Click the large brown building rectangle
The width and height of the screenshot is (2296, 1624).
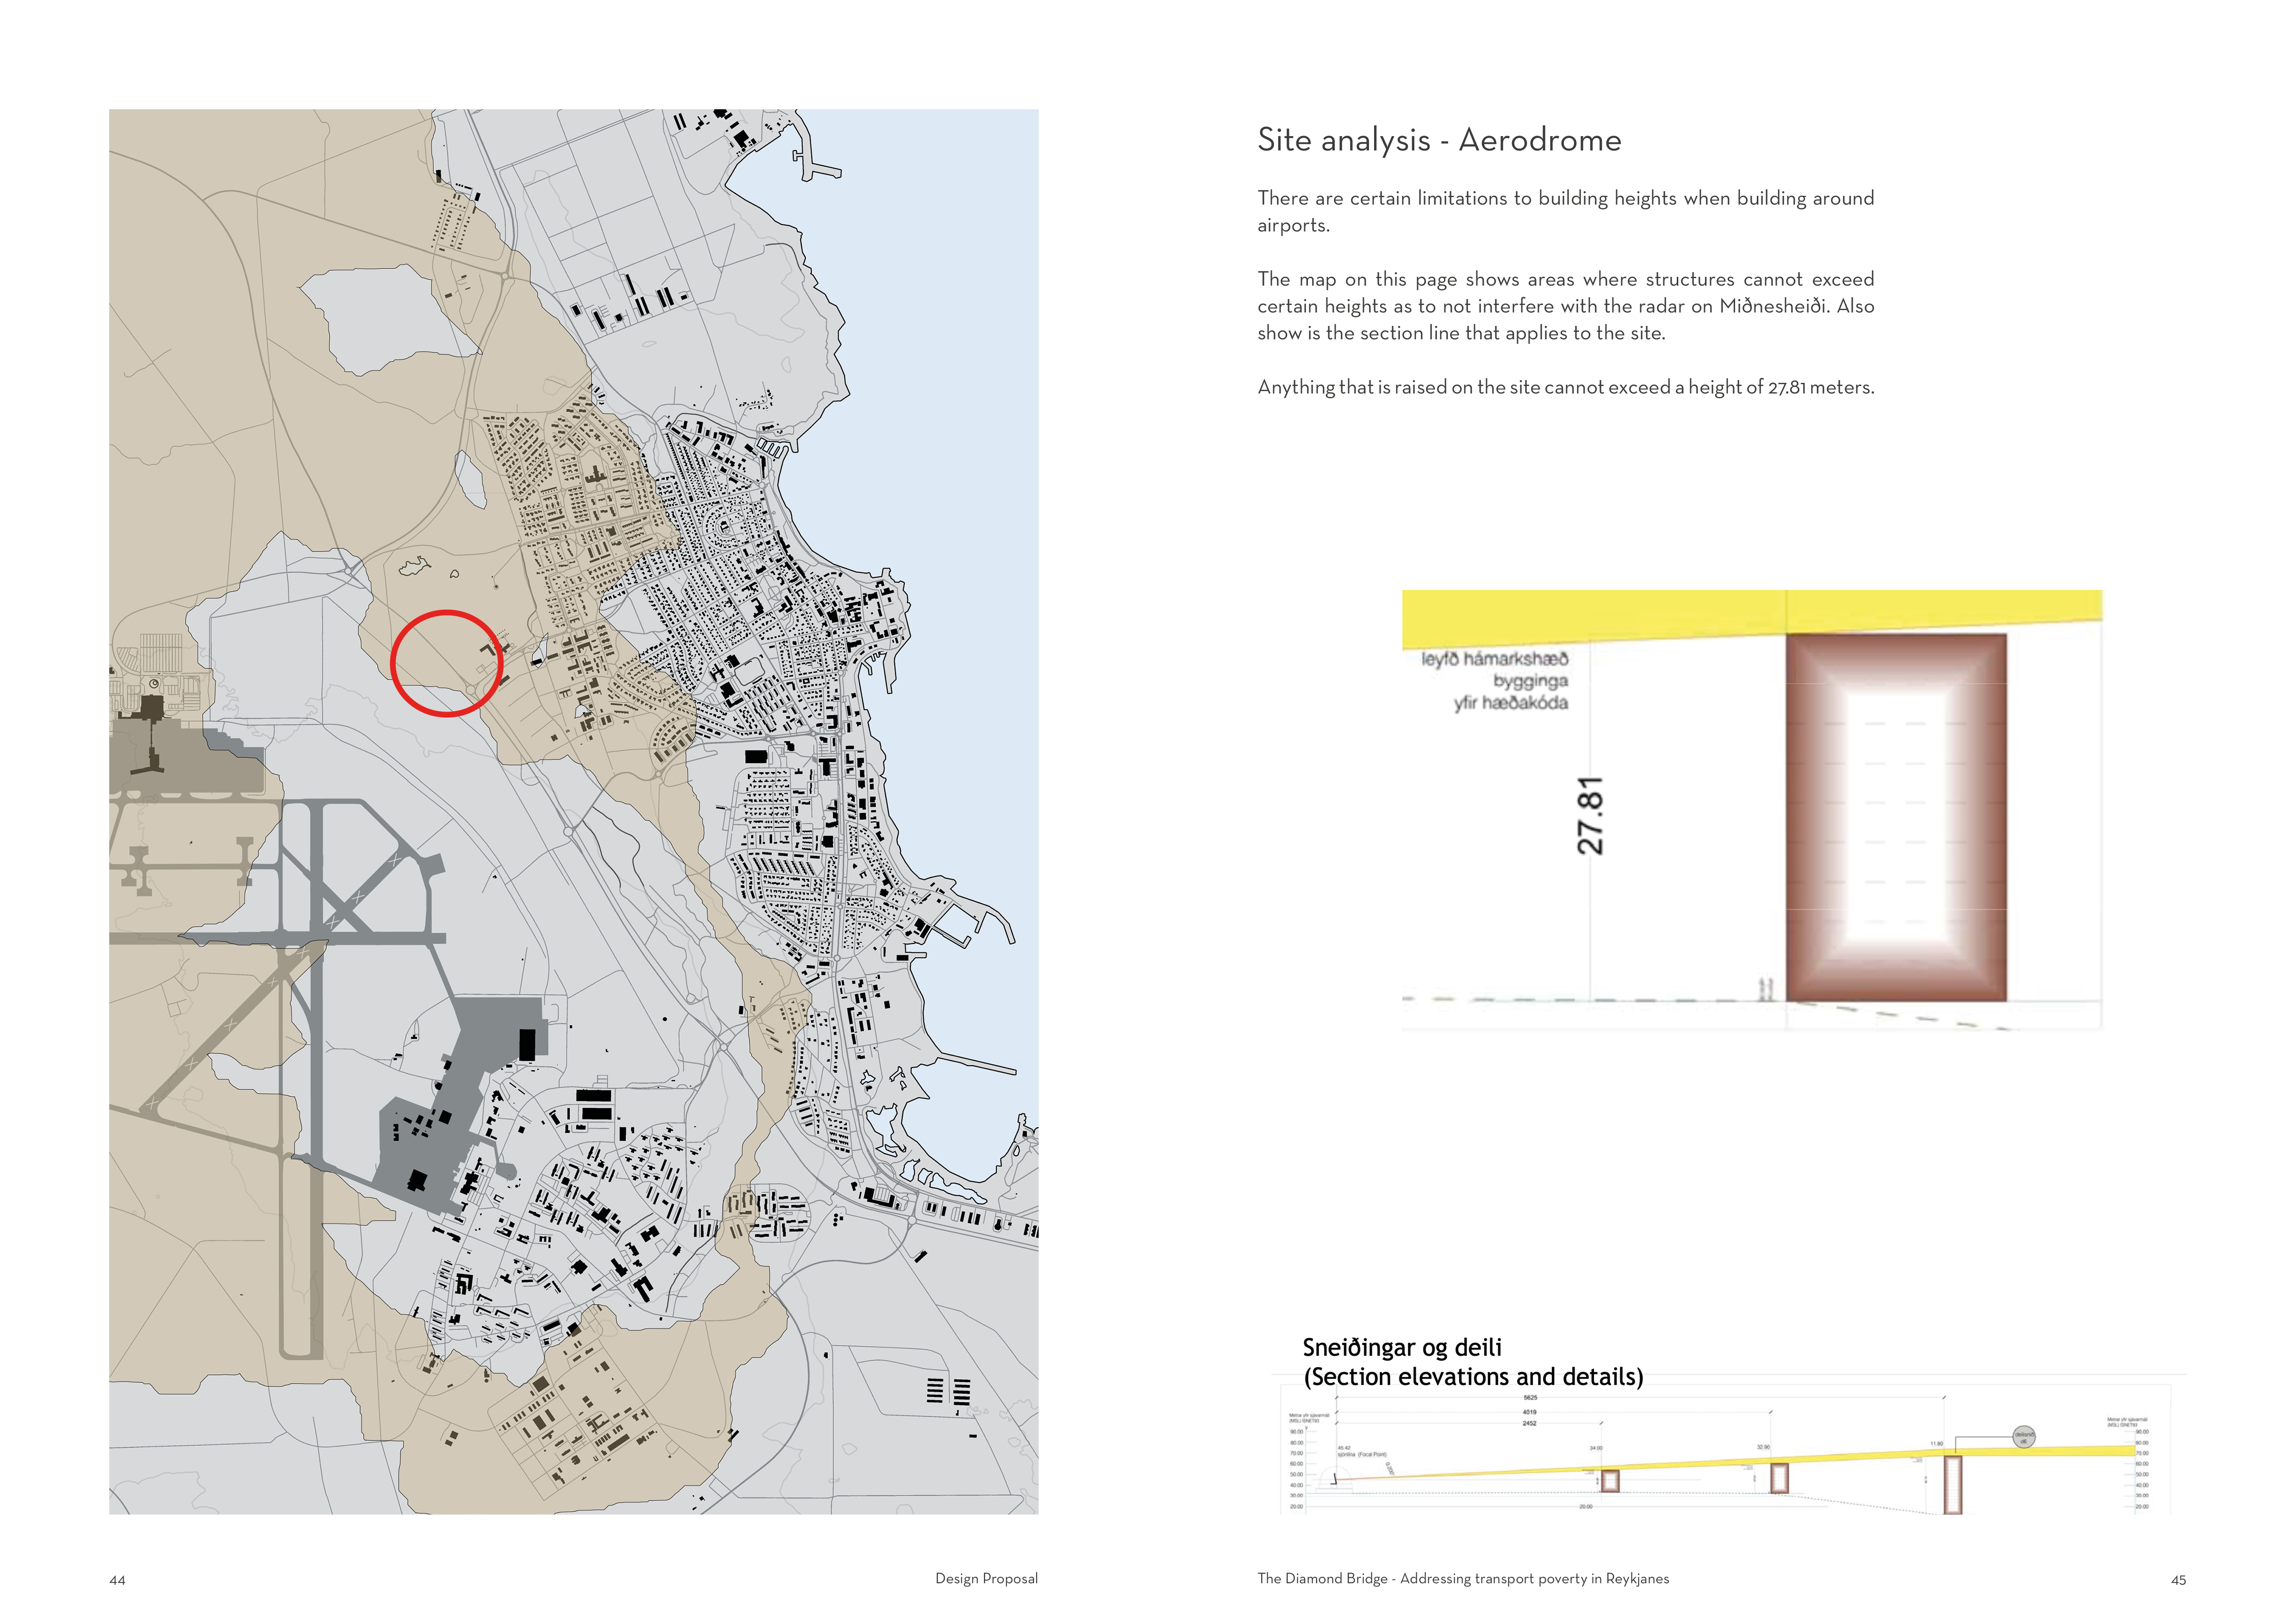tap(1896, 817)
